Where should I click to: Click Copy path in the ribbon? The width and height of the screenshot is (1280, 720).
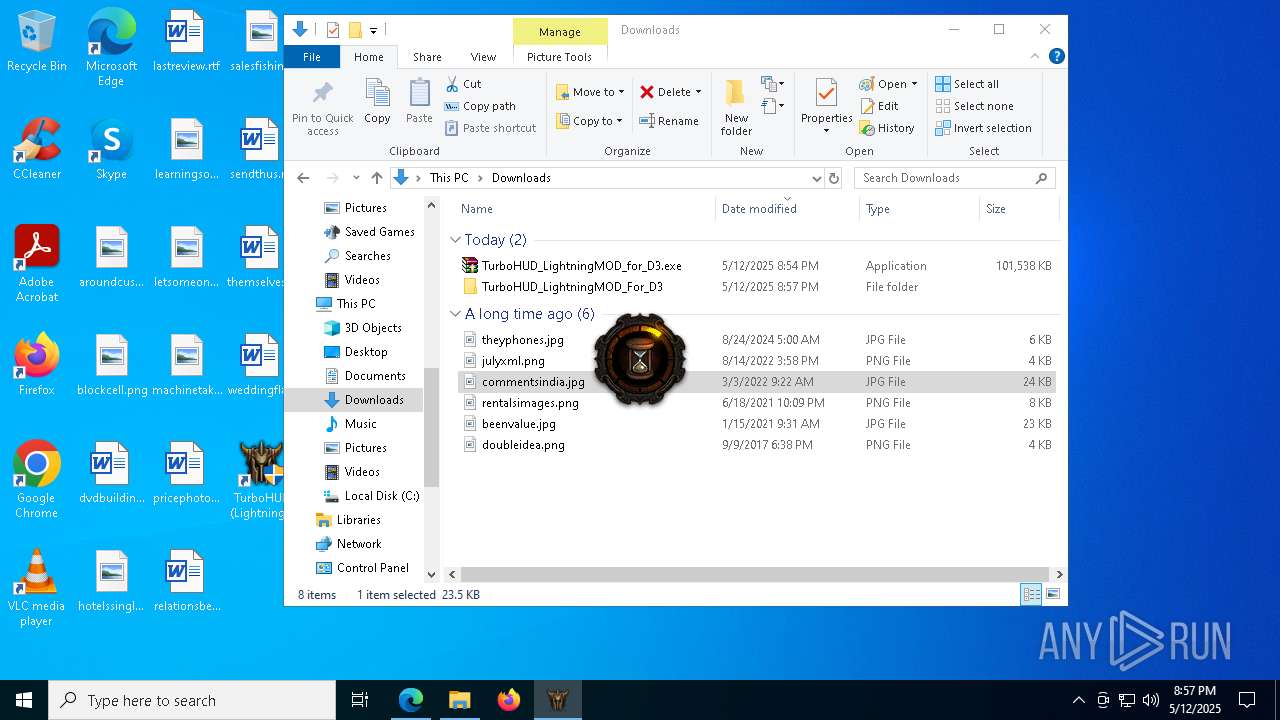pyautogui.click(x=480, y=106)
